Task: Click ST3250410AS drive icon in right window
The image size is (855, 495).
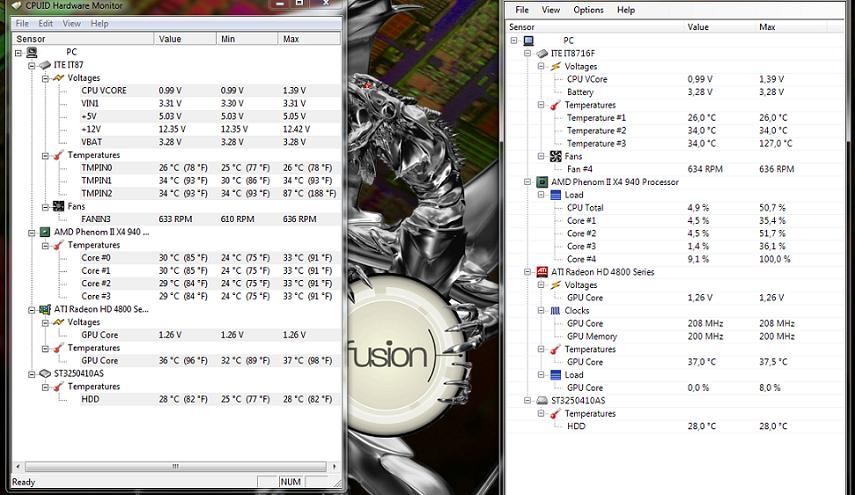Action: (542, 401)
